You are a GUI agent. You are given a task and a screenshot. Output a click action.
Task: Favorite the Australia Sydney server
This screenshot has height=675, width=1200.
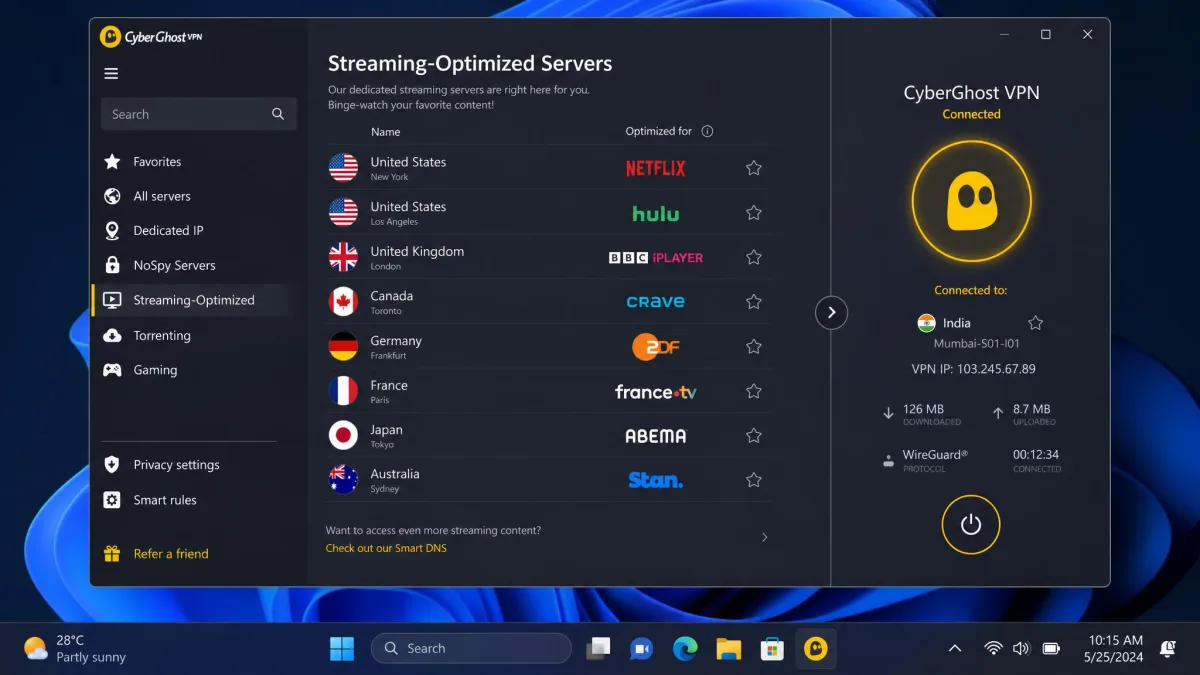pos(754,480)
